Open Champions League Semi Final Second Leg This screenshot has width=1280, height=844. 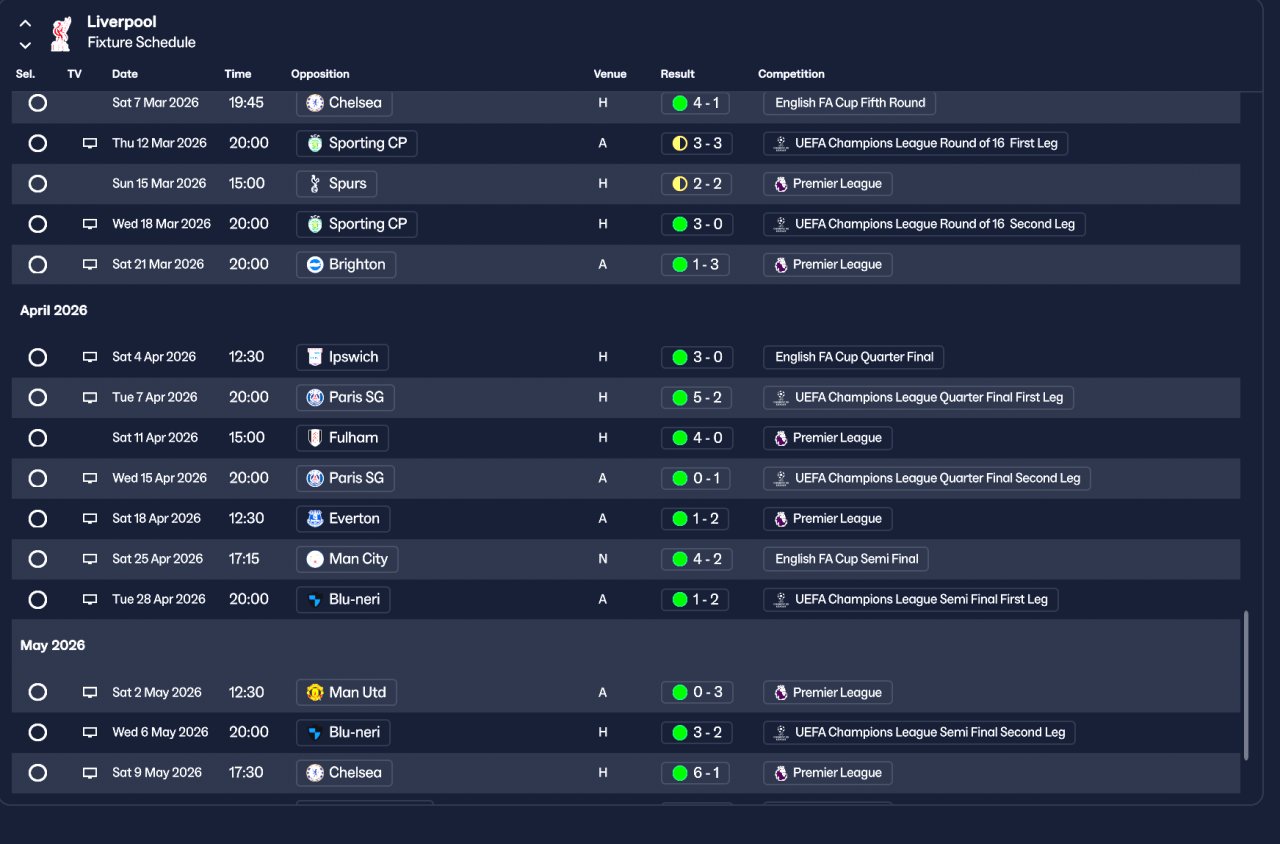(x=919, y=732)
